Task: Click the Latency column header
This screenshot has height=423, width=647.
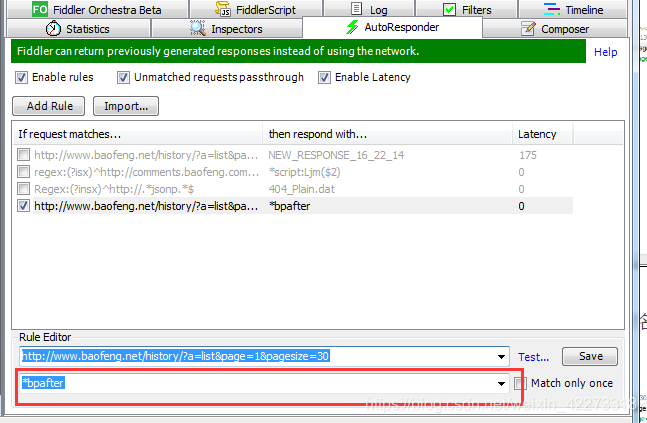Action: pyautogui.click(x=543, y=134)
